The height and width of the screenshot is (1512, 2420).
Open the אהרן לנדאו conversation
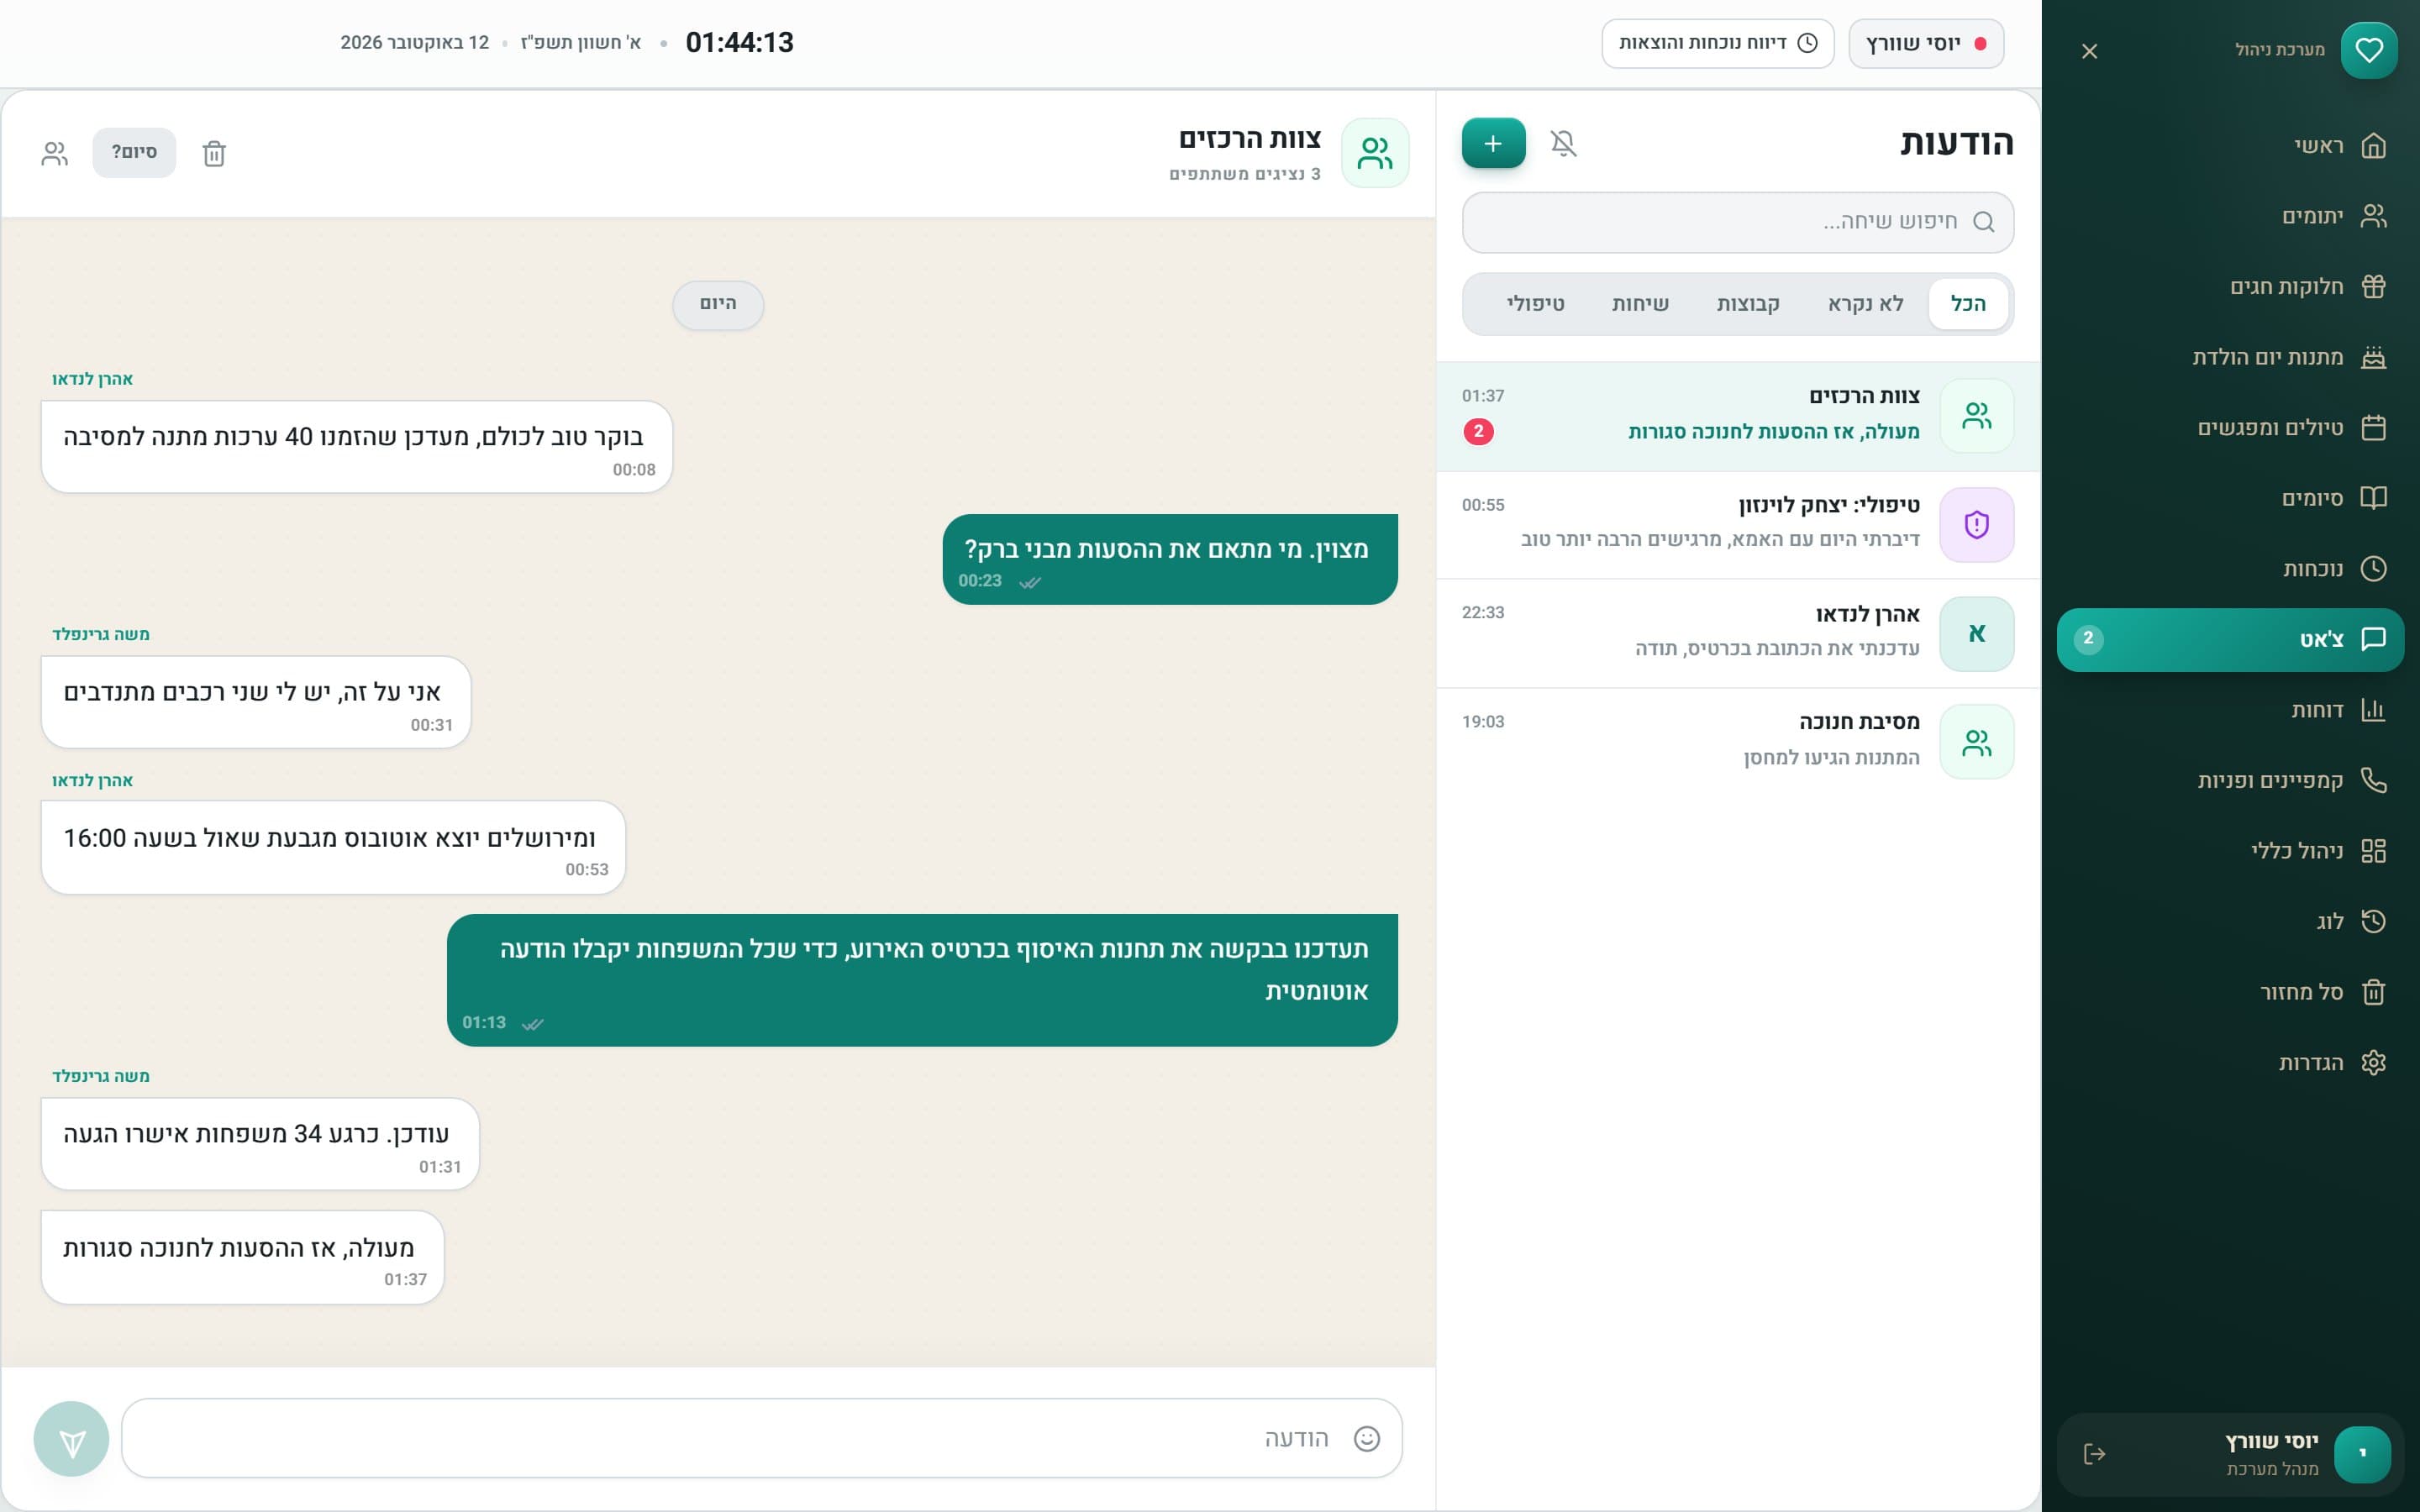click(x=1737, y=634)
